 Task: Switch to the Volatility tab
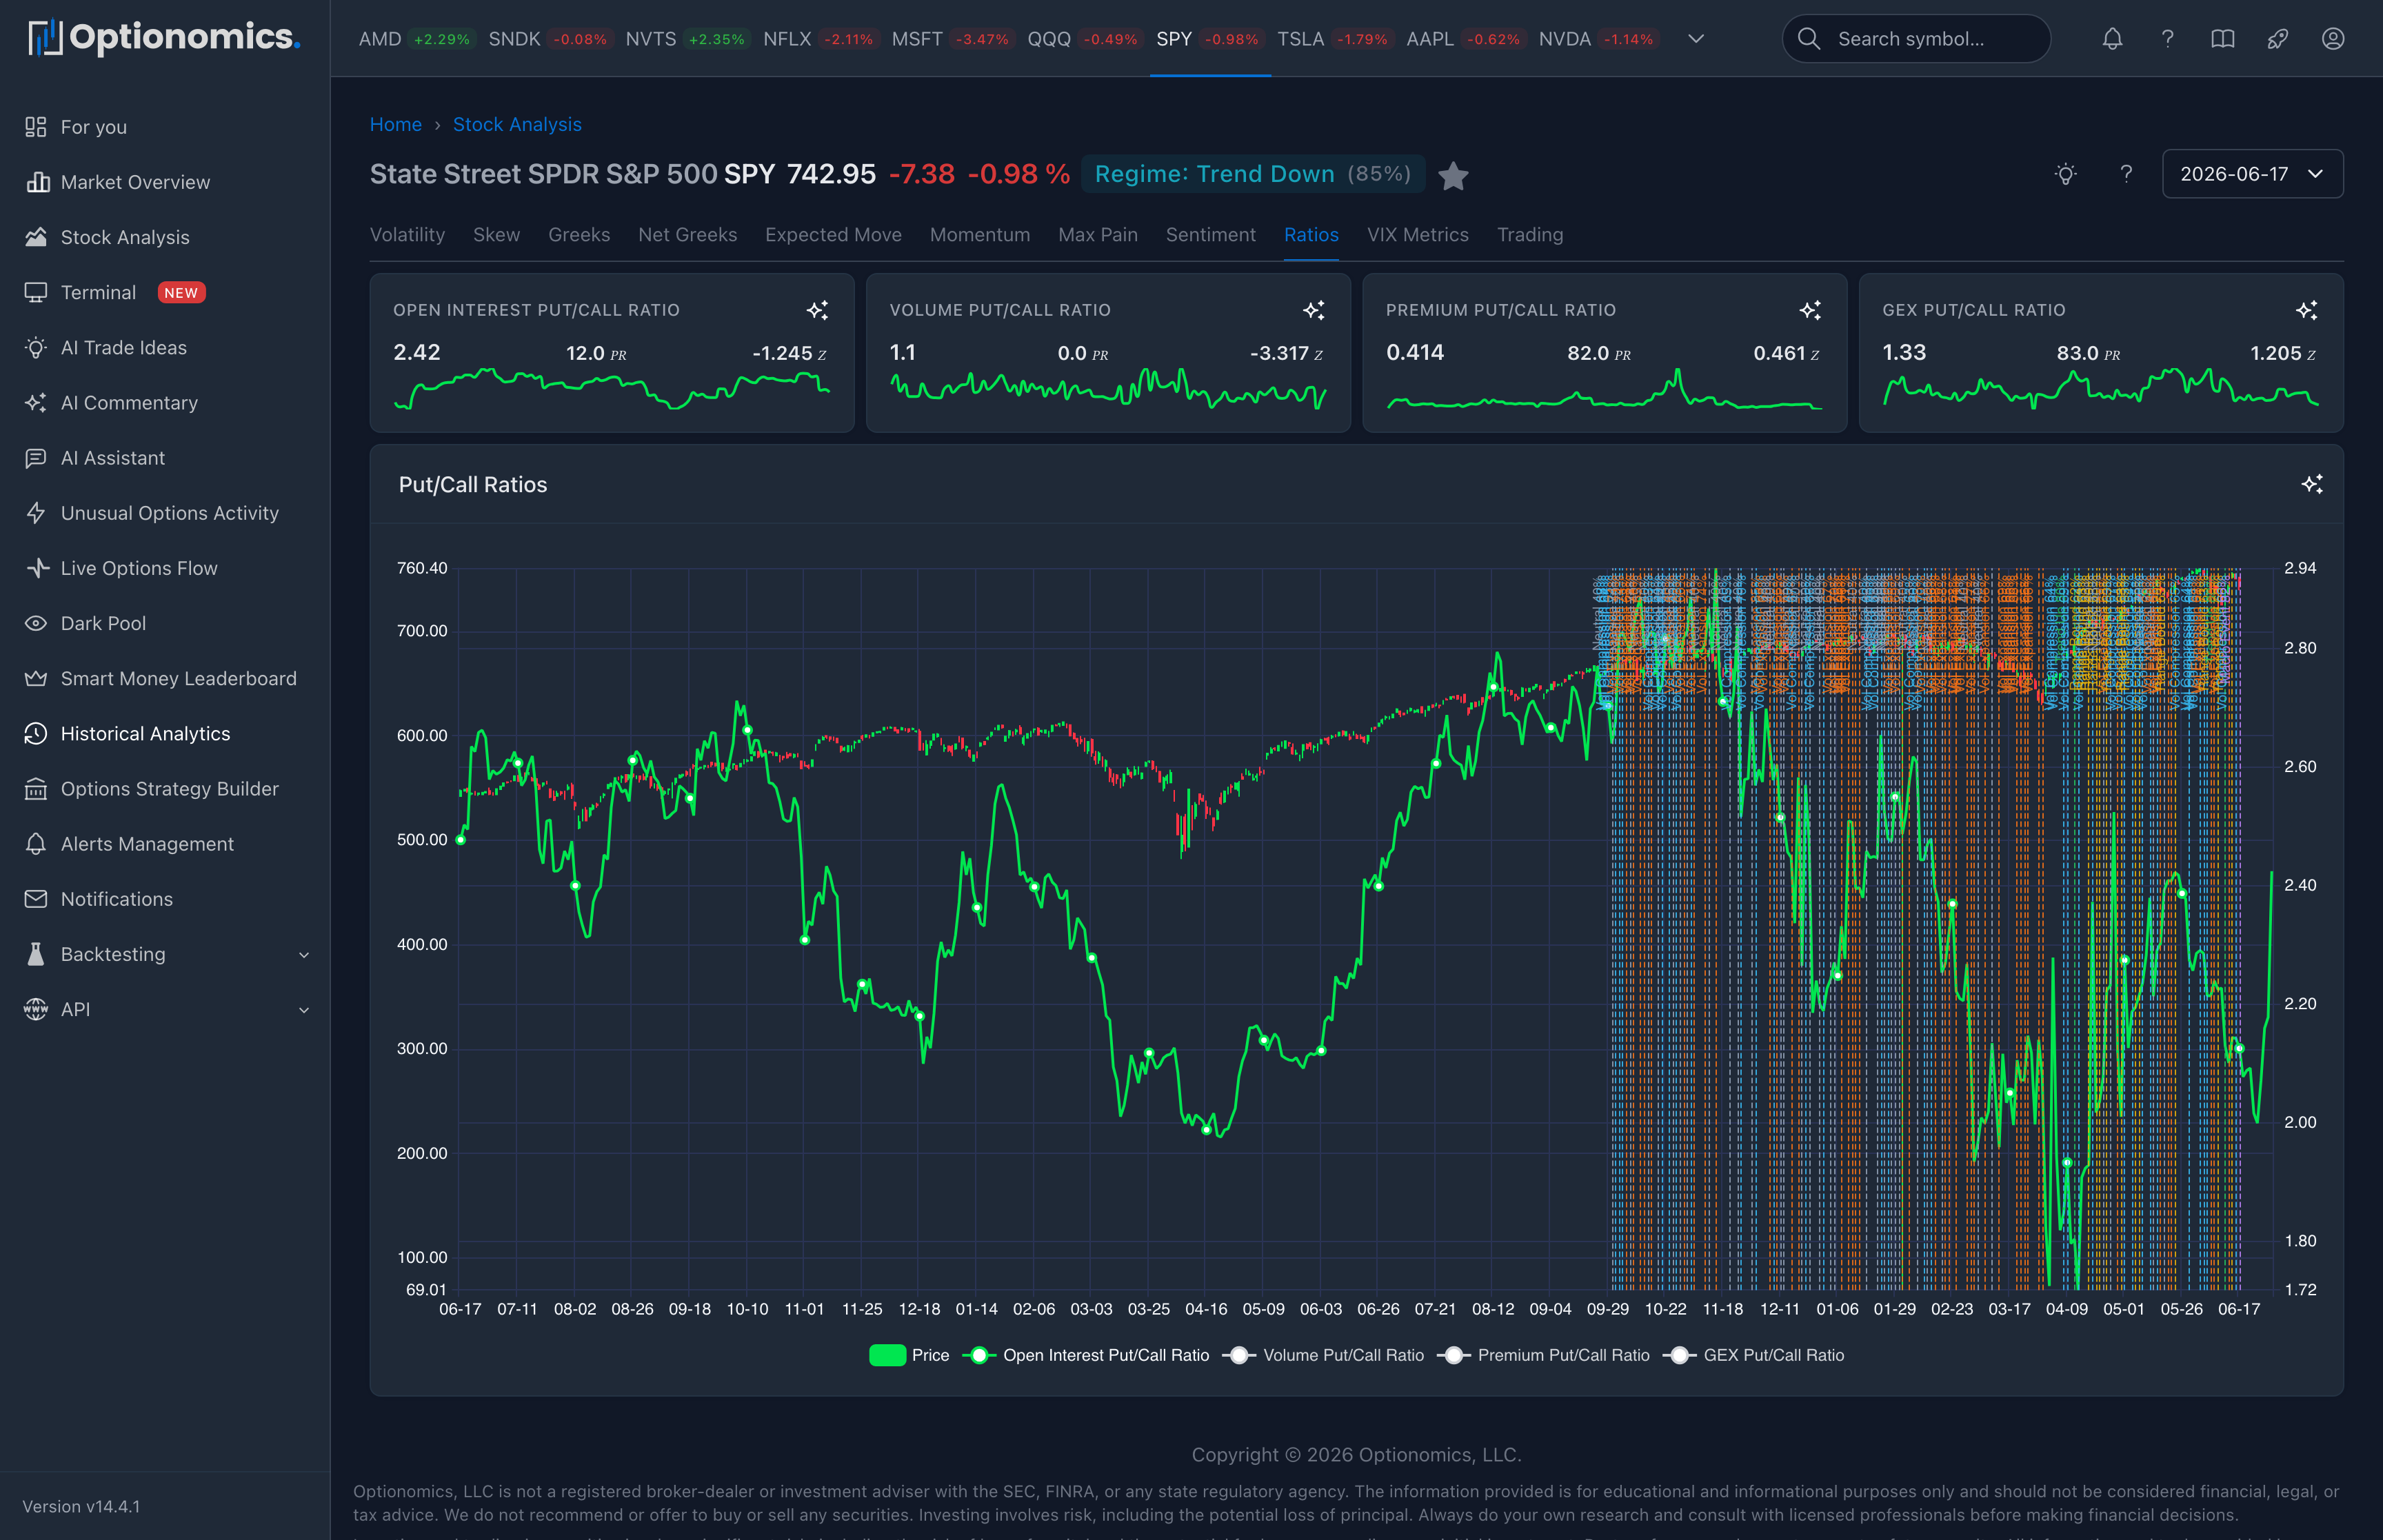point(407,235)
